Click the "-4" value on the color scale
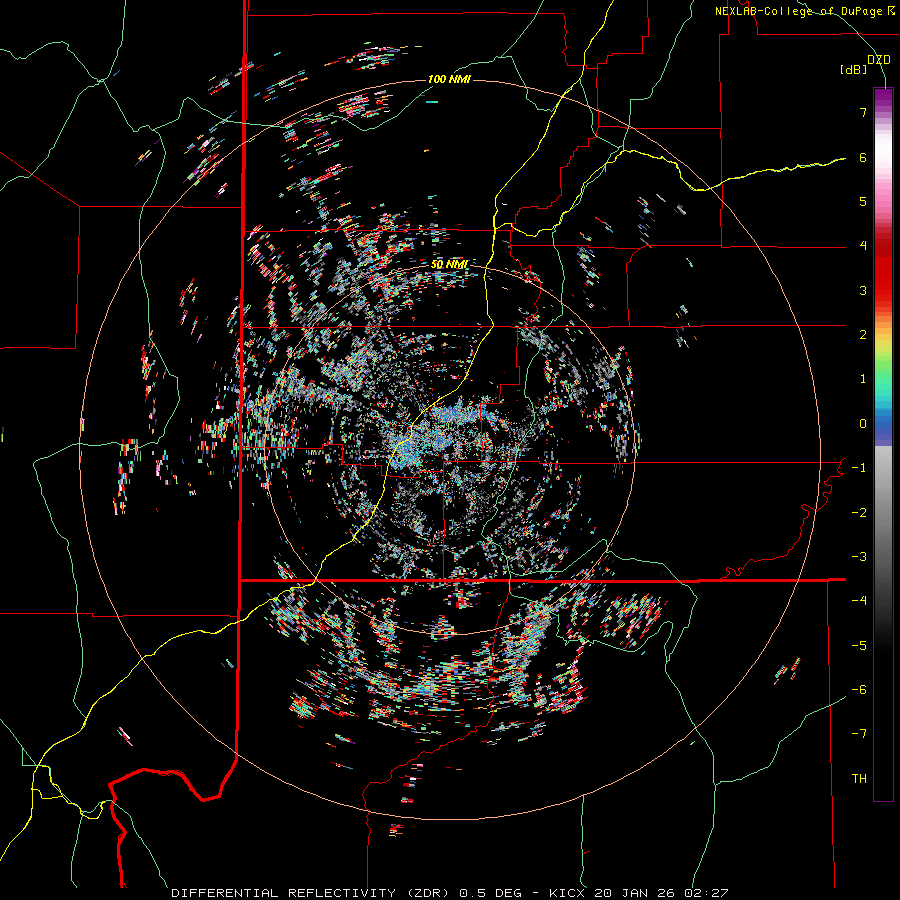This screenshot has width=900, height=900. (859, 601)
